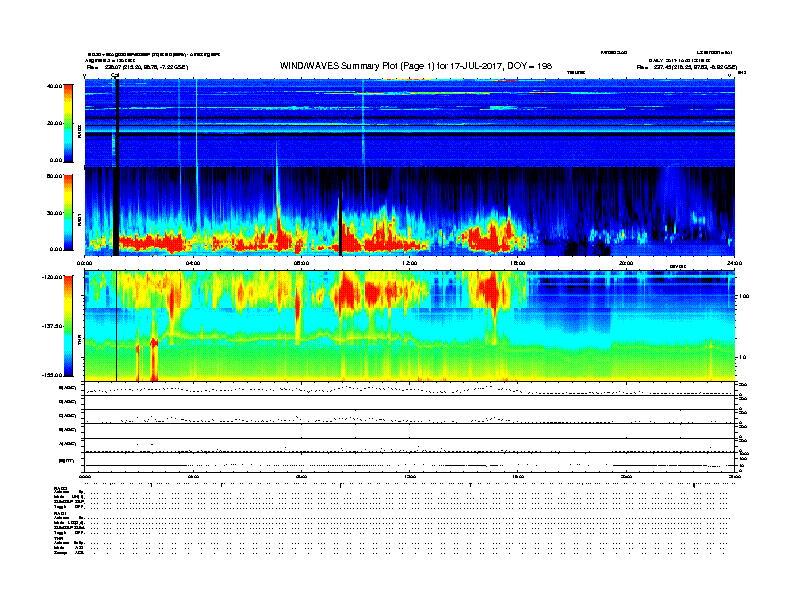Click the black calibration band in RAD2 spectrogram
The height and width of the screenshot is (612, 792).
pyautogui.click(x=117, y=120)
